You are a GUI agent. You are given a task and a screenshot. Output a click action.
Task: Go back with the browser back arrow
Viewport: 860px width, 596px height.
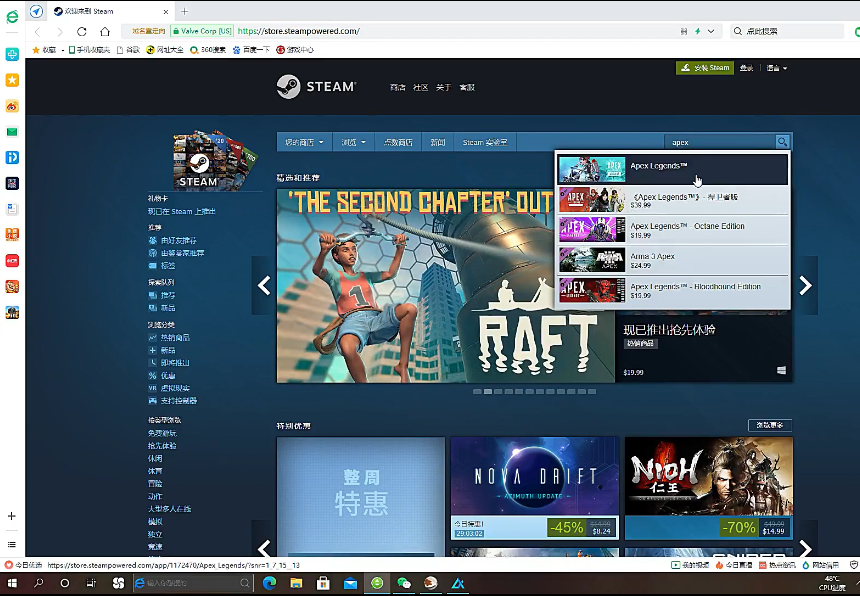tap(37, 31)
